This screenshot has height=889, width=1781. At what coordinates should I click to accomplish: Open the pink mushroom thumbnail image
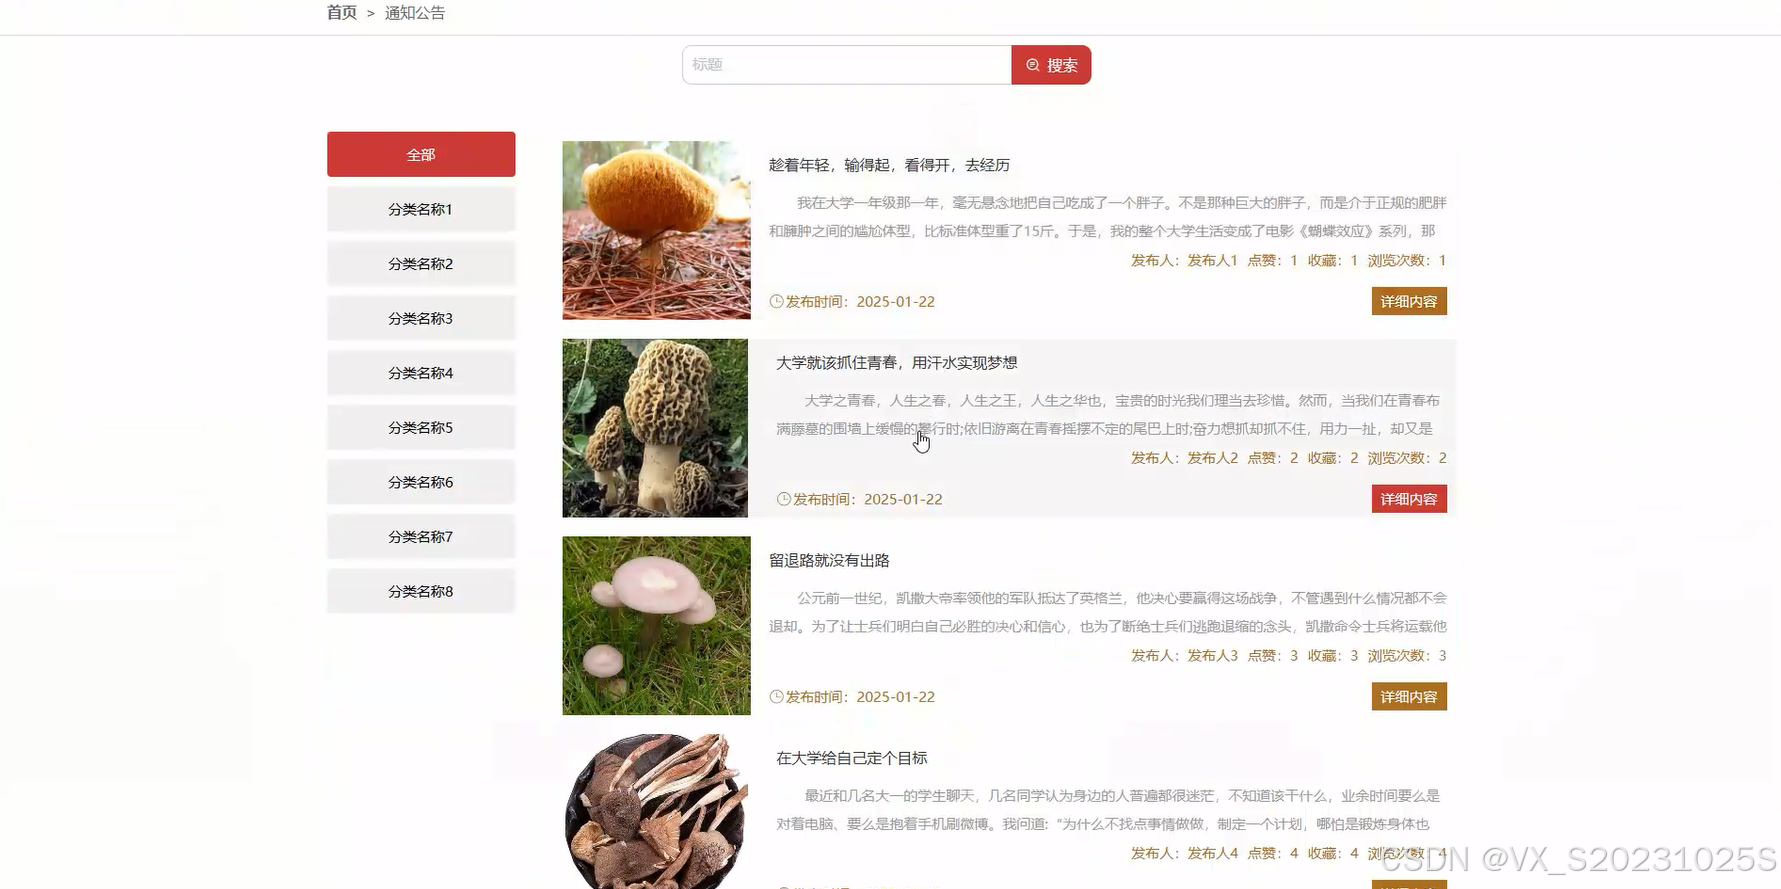tap(656, 626)
